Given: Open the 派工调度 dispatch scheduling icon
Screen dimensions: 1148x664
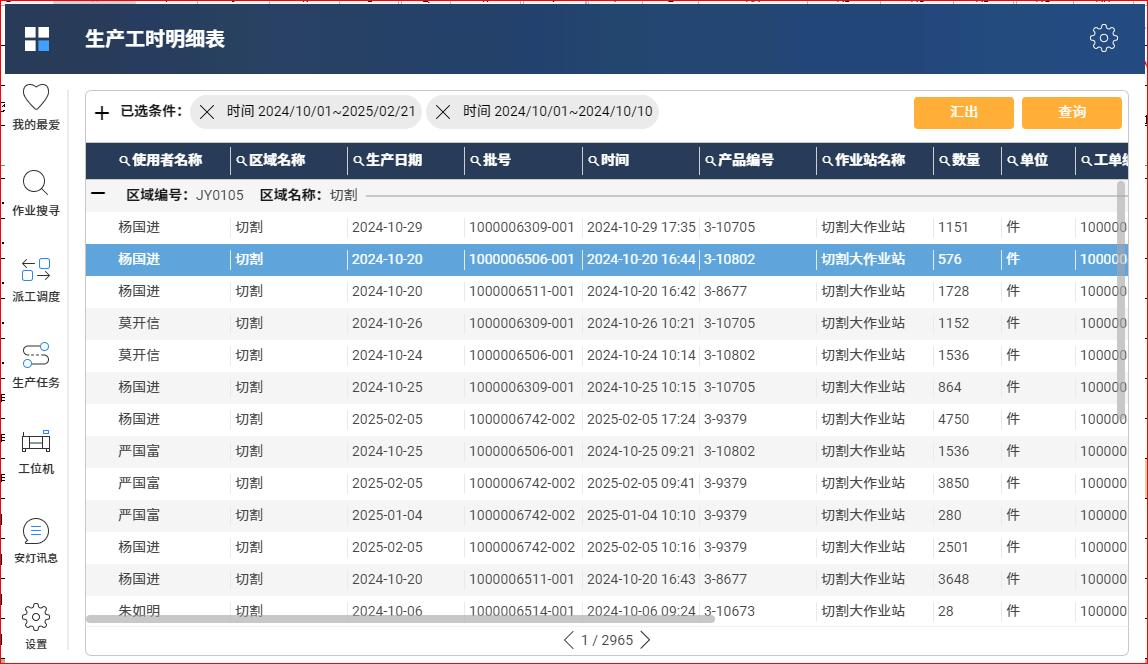Looking at the screenshot, I should [x=36, y=270].
